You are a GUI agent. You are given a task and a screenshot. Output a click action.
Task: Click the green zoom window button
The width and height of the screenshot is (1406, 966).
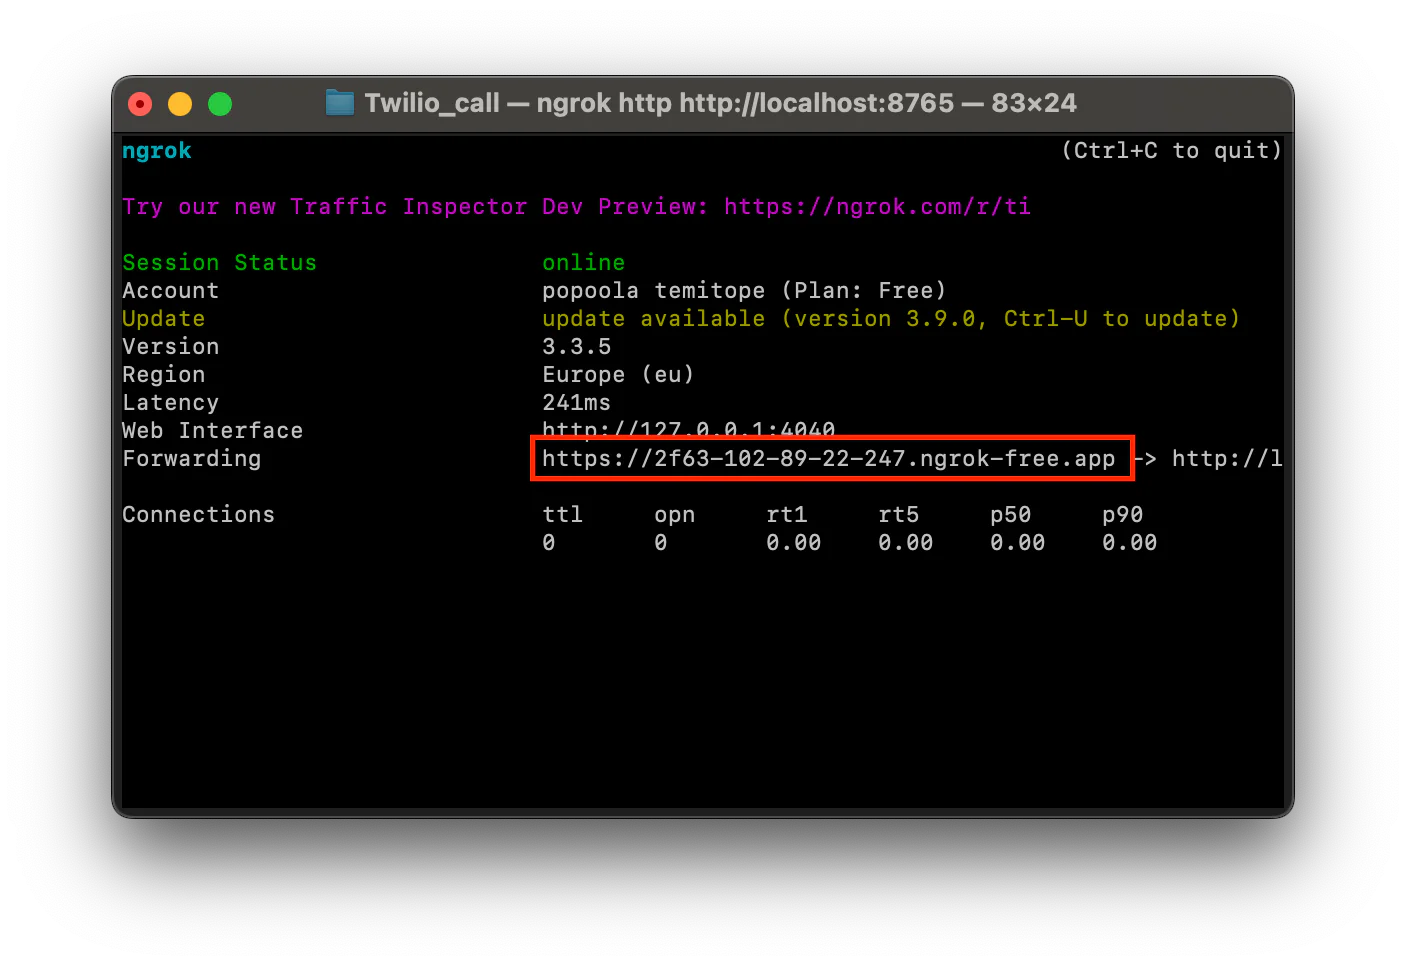(220, 104)
